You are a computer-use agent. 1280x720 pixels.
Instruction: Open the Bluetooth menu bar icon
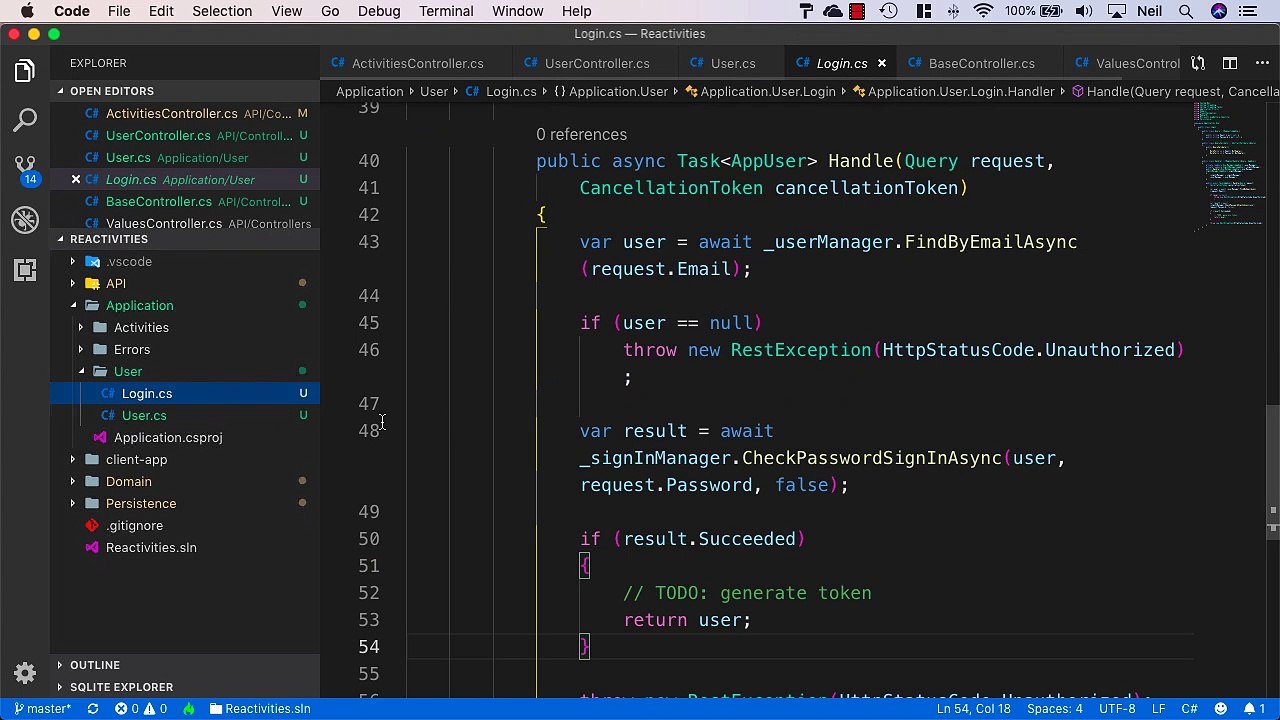[x=953, y=11]
